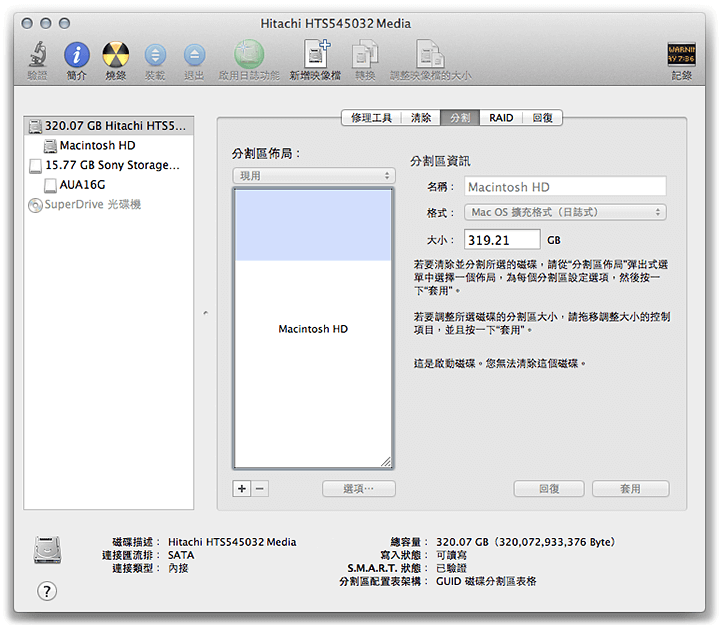The image size is (720, 625).
Task: Click the Hitachi HTS545032 Media description text
Action: click(x=232, y=542)
